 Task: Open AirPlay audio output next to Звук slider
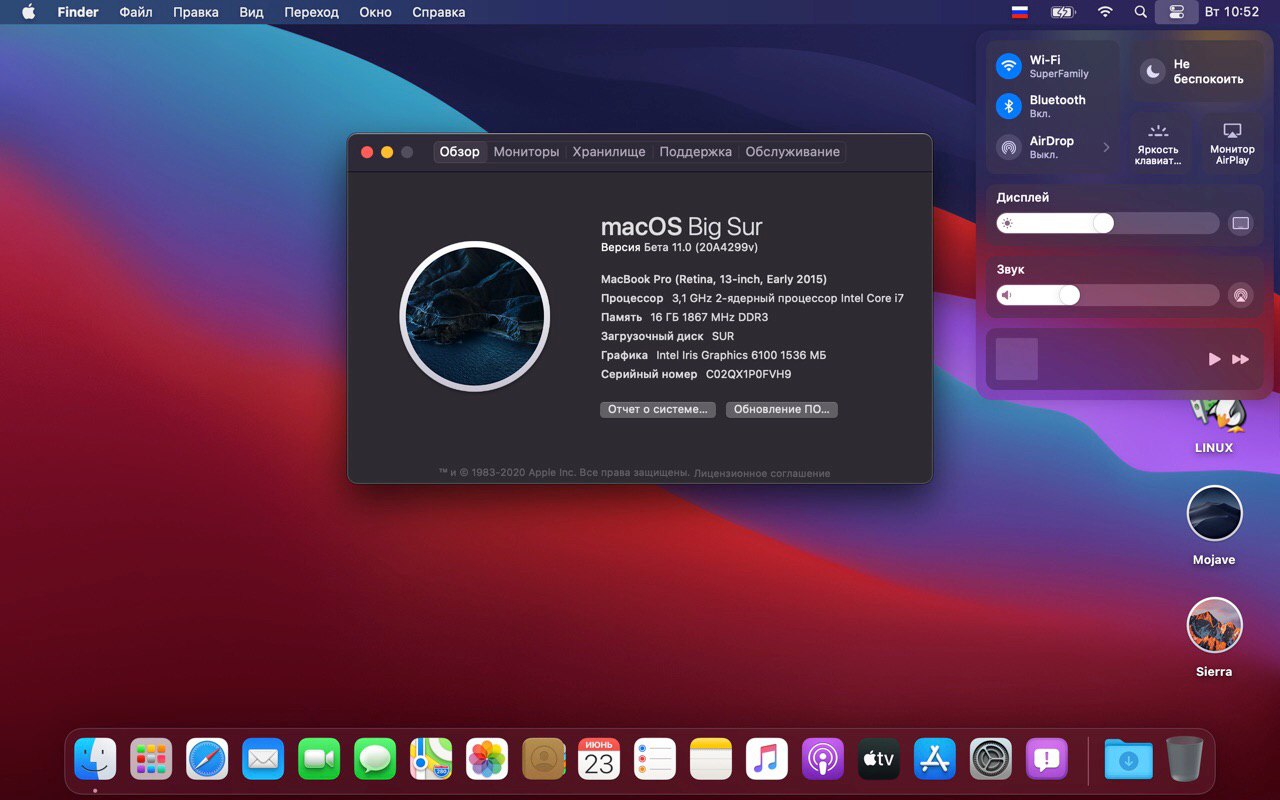[x=1241, y=295]
